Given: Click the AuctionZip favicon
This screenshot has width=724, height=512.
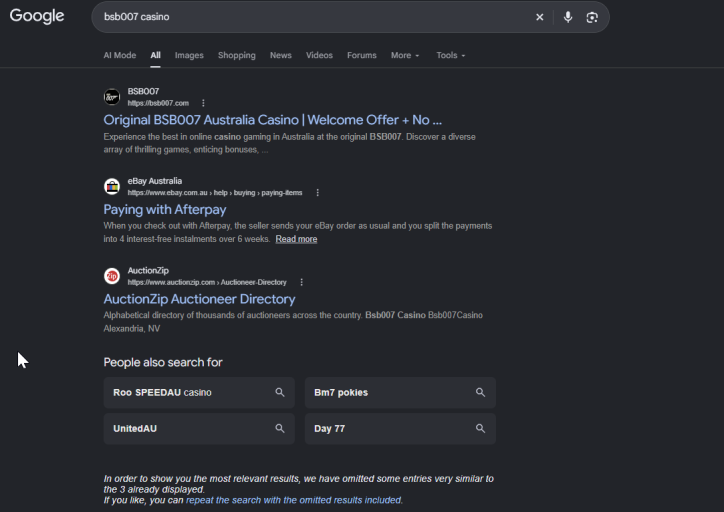Looking at the screenshot, I should (x=112, y=276).
